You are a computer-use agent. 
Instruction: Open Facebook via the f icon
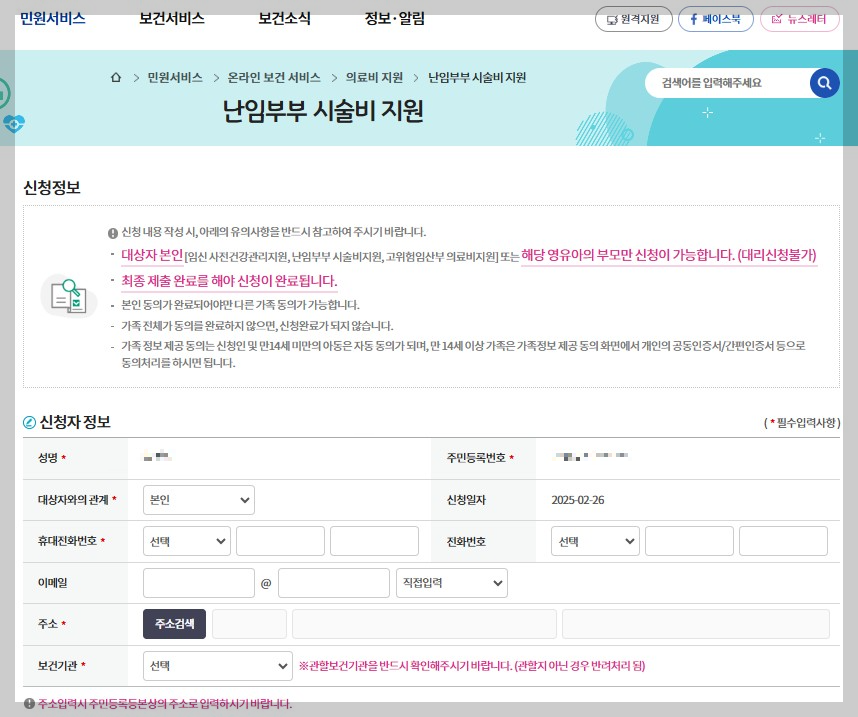click(x=695, y=19)
